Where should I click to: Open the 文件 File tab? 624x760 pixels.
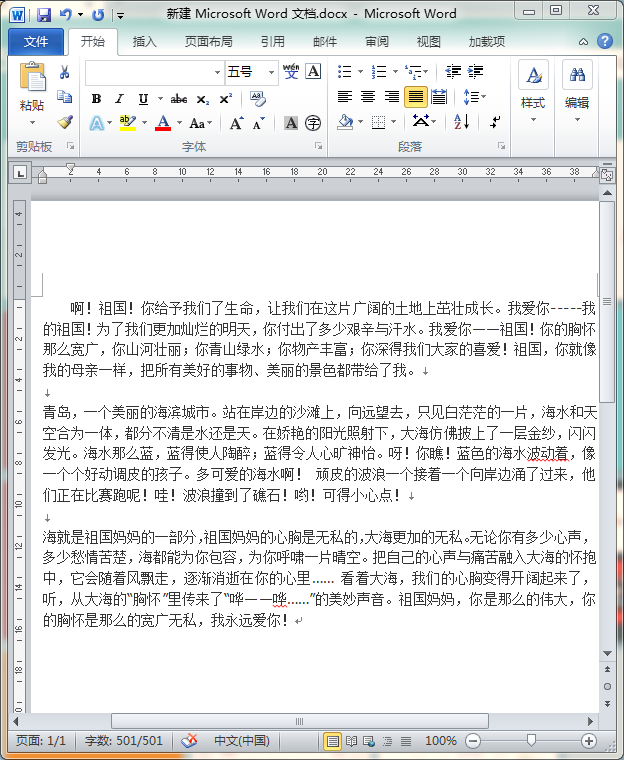coord(36,42)
